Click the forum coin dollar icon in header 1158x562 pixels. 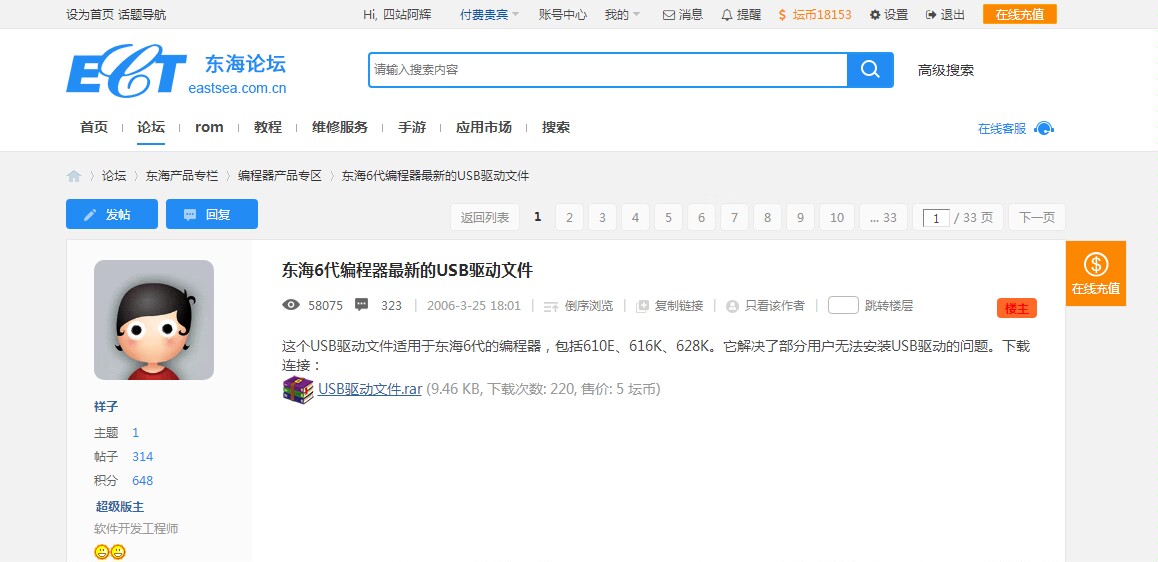coord(782,15)
